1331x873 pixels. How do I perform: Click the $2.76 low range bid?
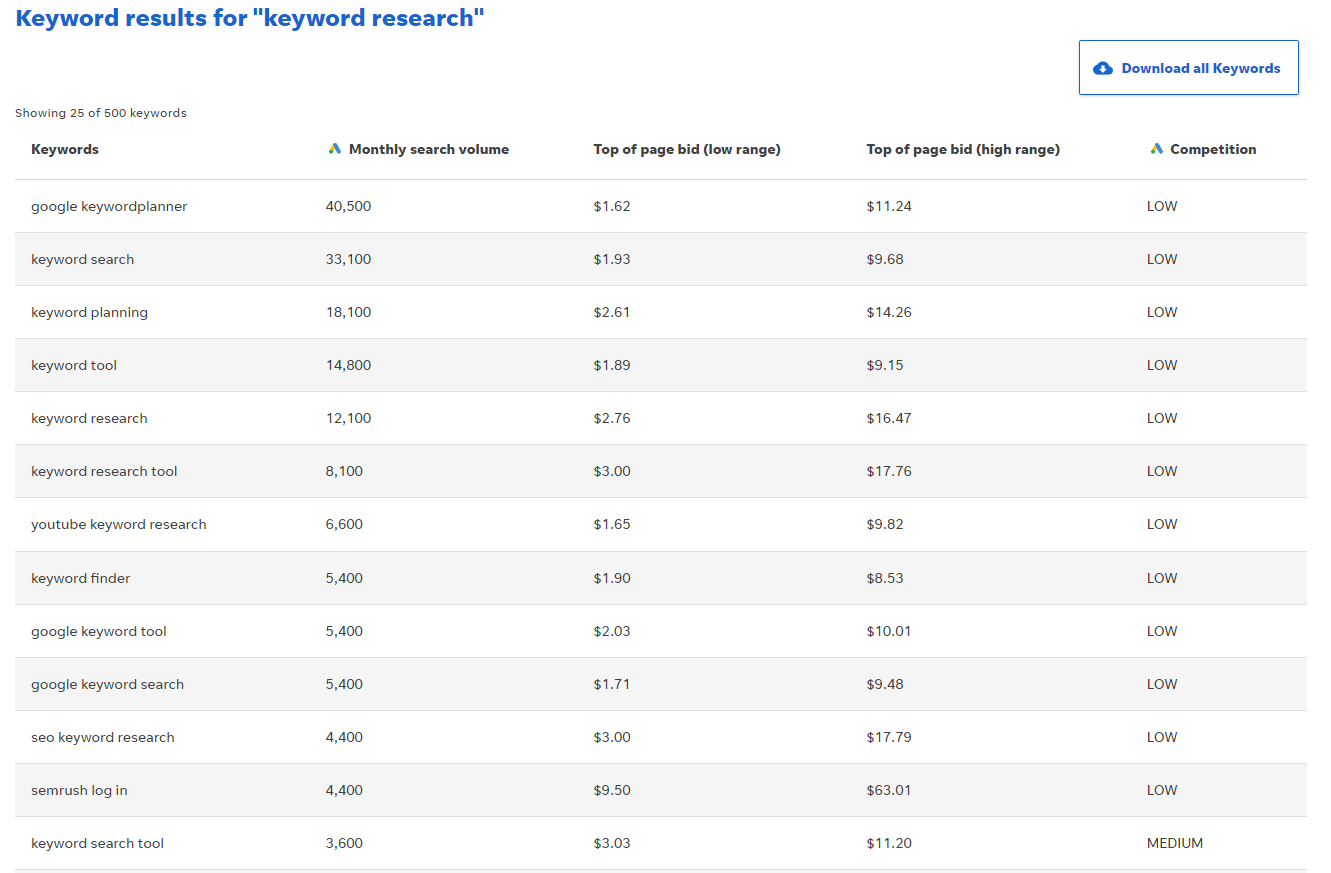[x=612, y=418]
